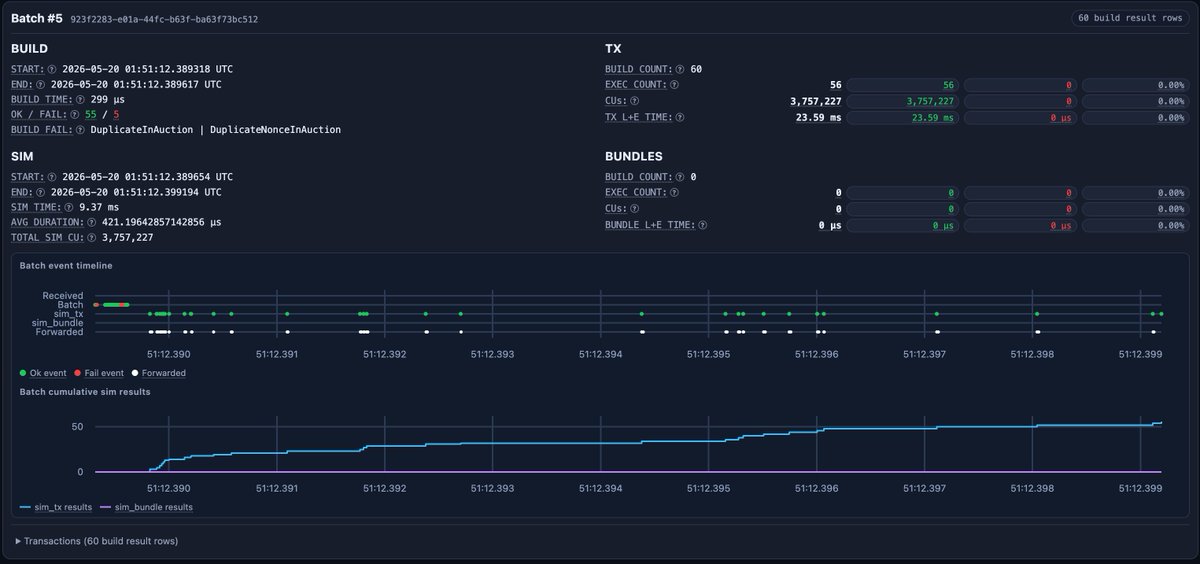The height and width of the screenshot is (564, 1200).
Task: Toggle sim_bundle results series in legend
Action: 147,507
